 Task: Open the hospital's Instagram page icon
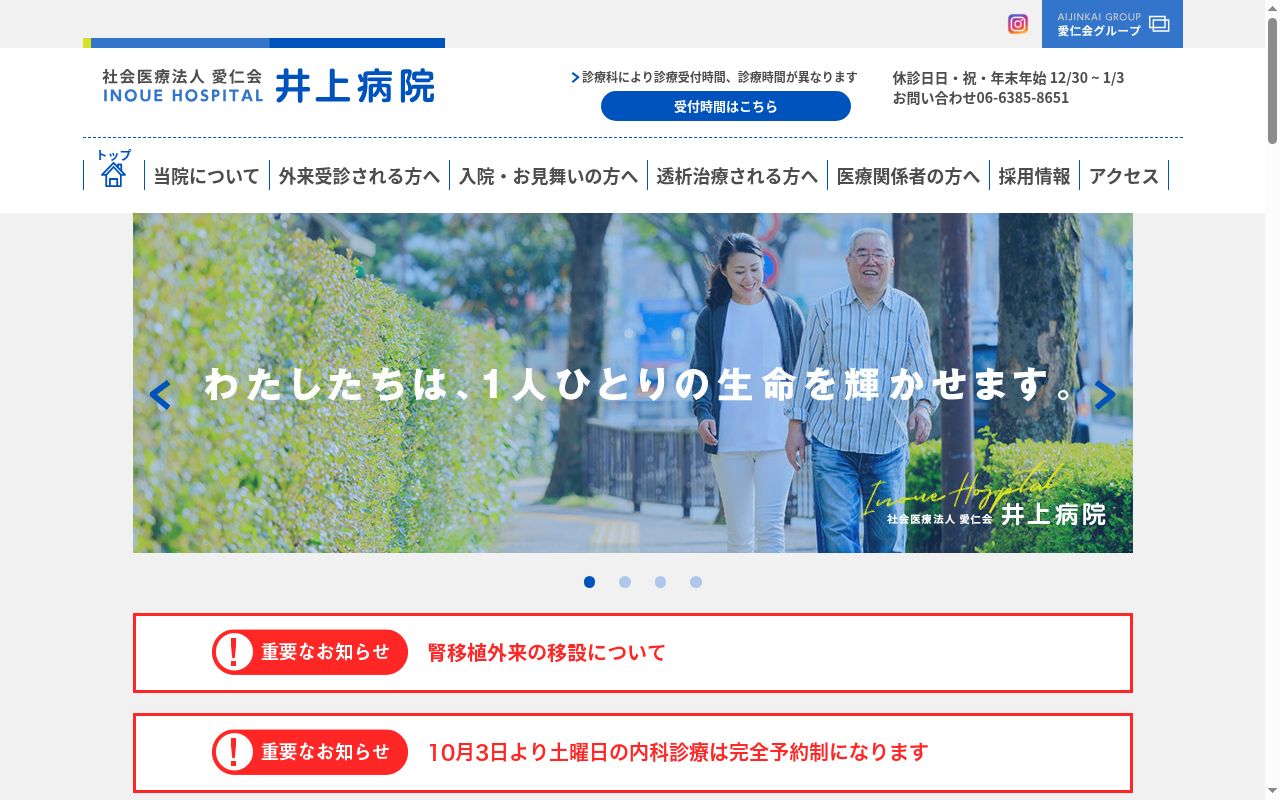point(1018,24)
